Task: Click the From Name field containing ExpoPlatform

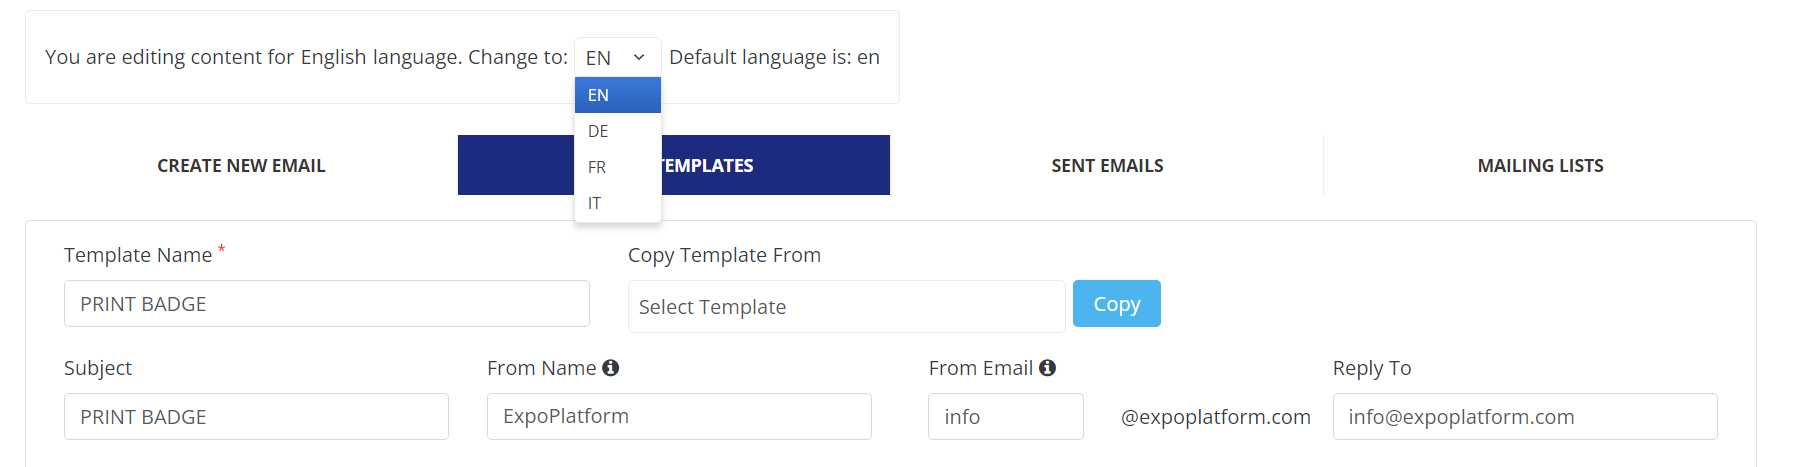Action: click(679, 417)
